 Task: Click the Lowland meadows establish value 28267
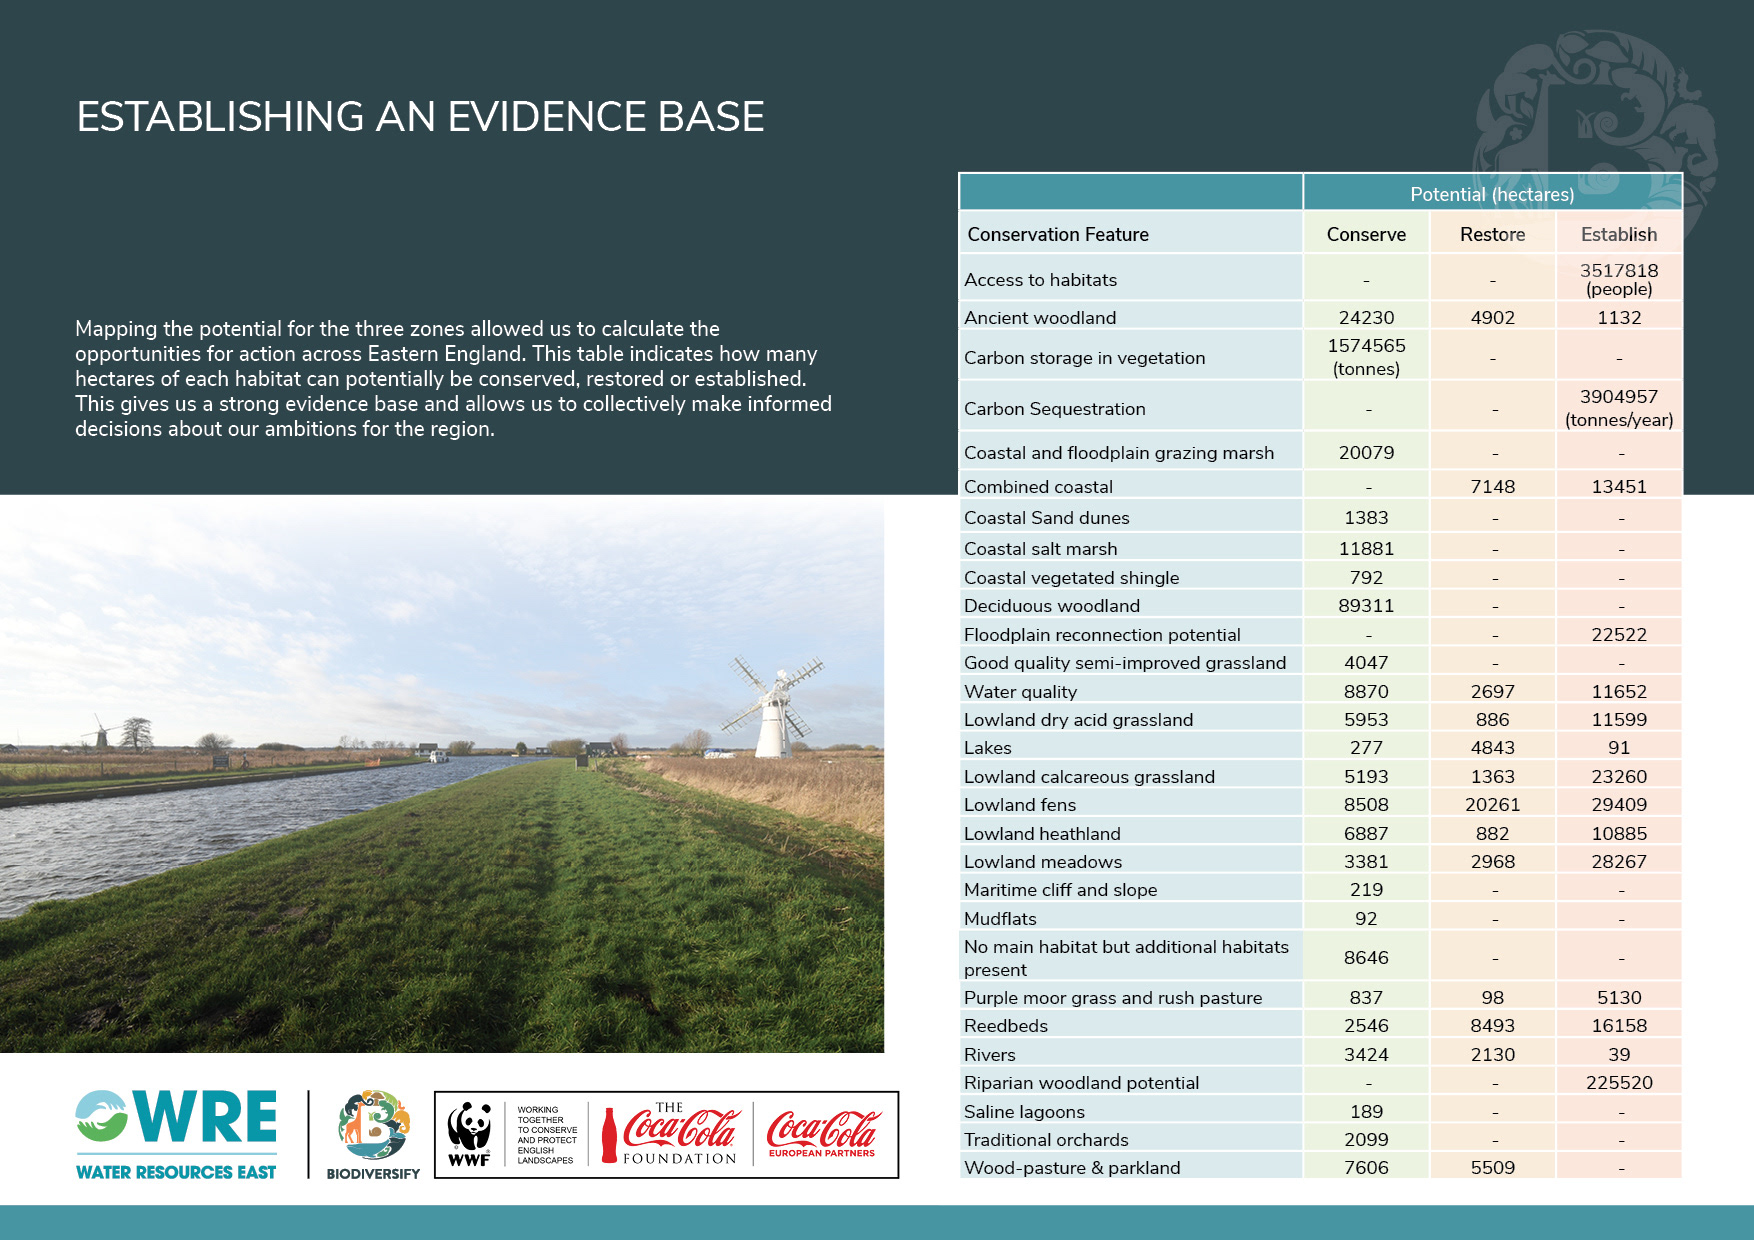(1619, 862)
